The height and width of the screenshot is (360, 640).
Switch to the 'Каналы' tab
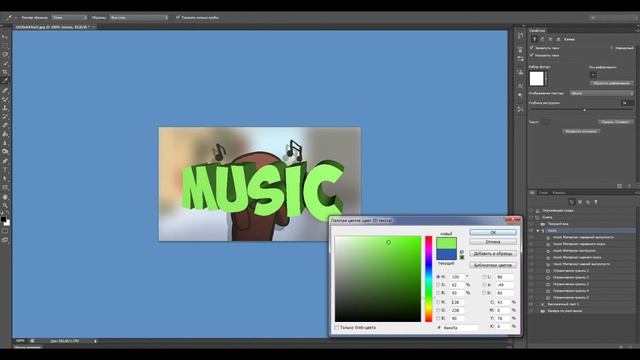click(x=559, y=193)
